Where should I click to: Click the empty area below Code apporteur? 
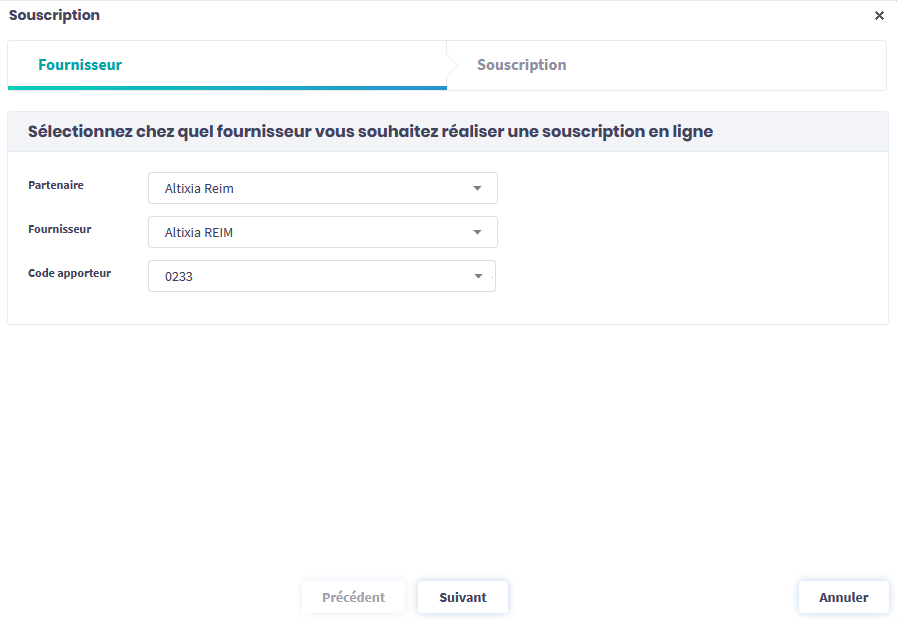click(448, 440)
